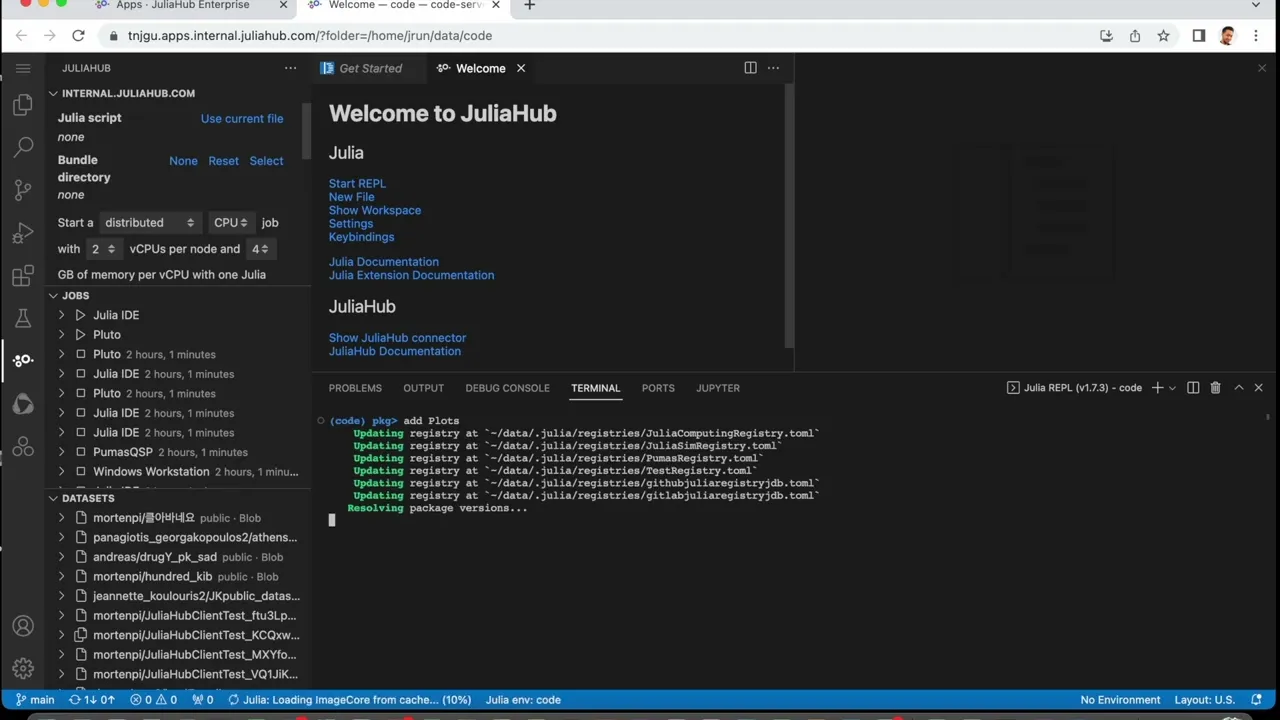
Task: Open the Extensions view in activity bar
Action: [x=23, y=276]
